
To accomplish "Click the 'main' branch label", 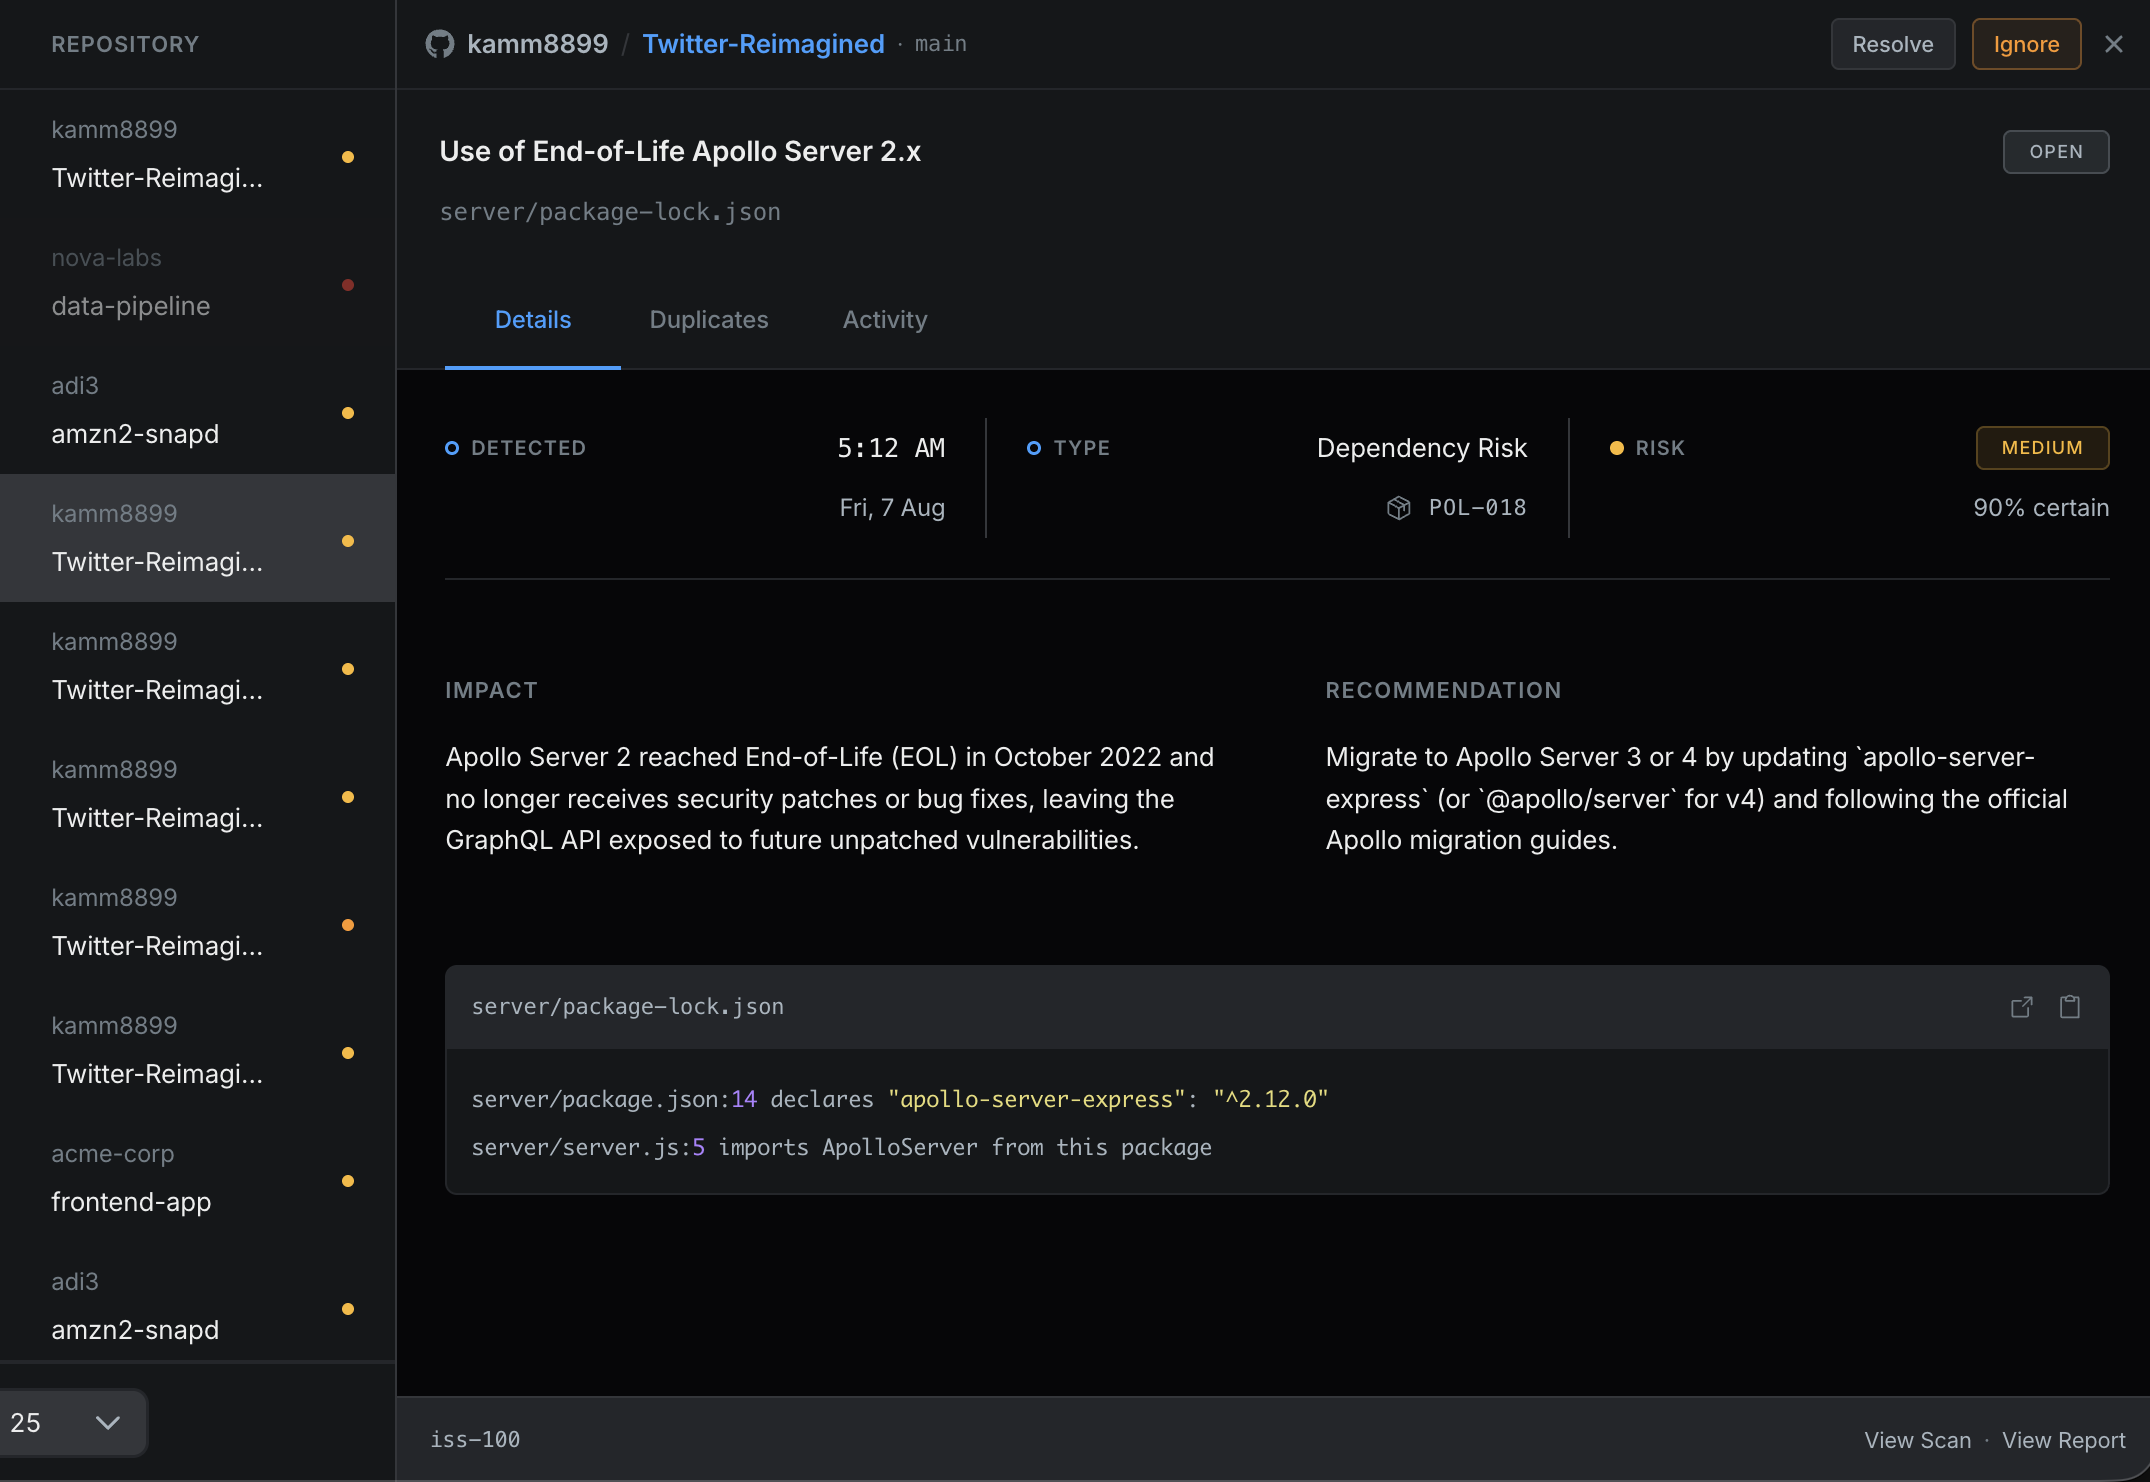I will pos(940,44).
